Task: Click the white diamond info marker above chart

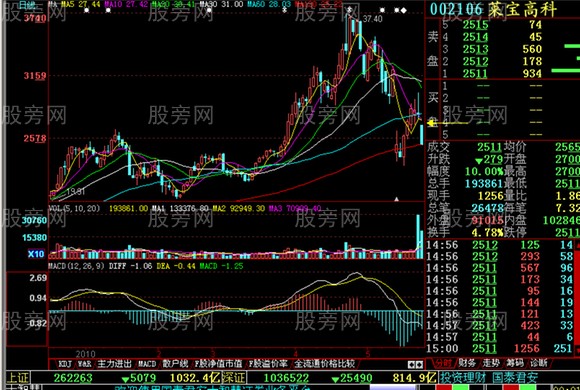Action: [x=404, y=10]
